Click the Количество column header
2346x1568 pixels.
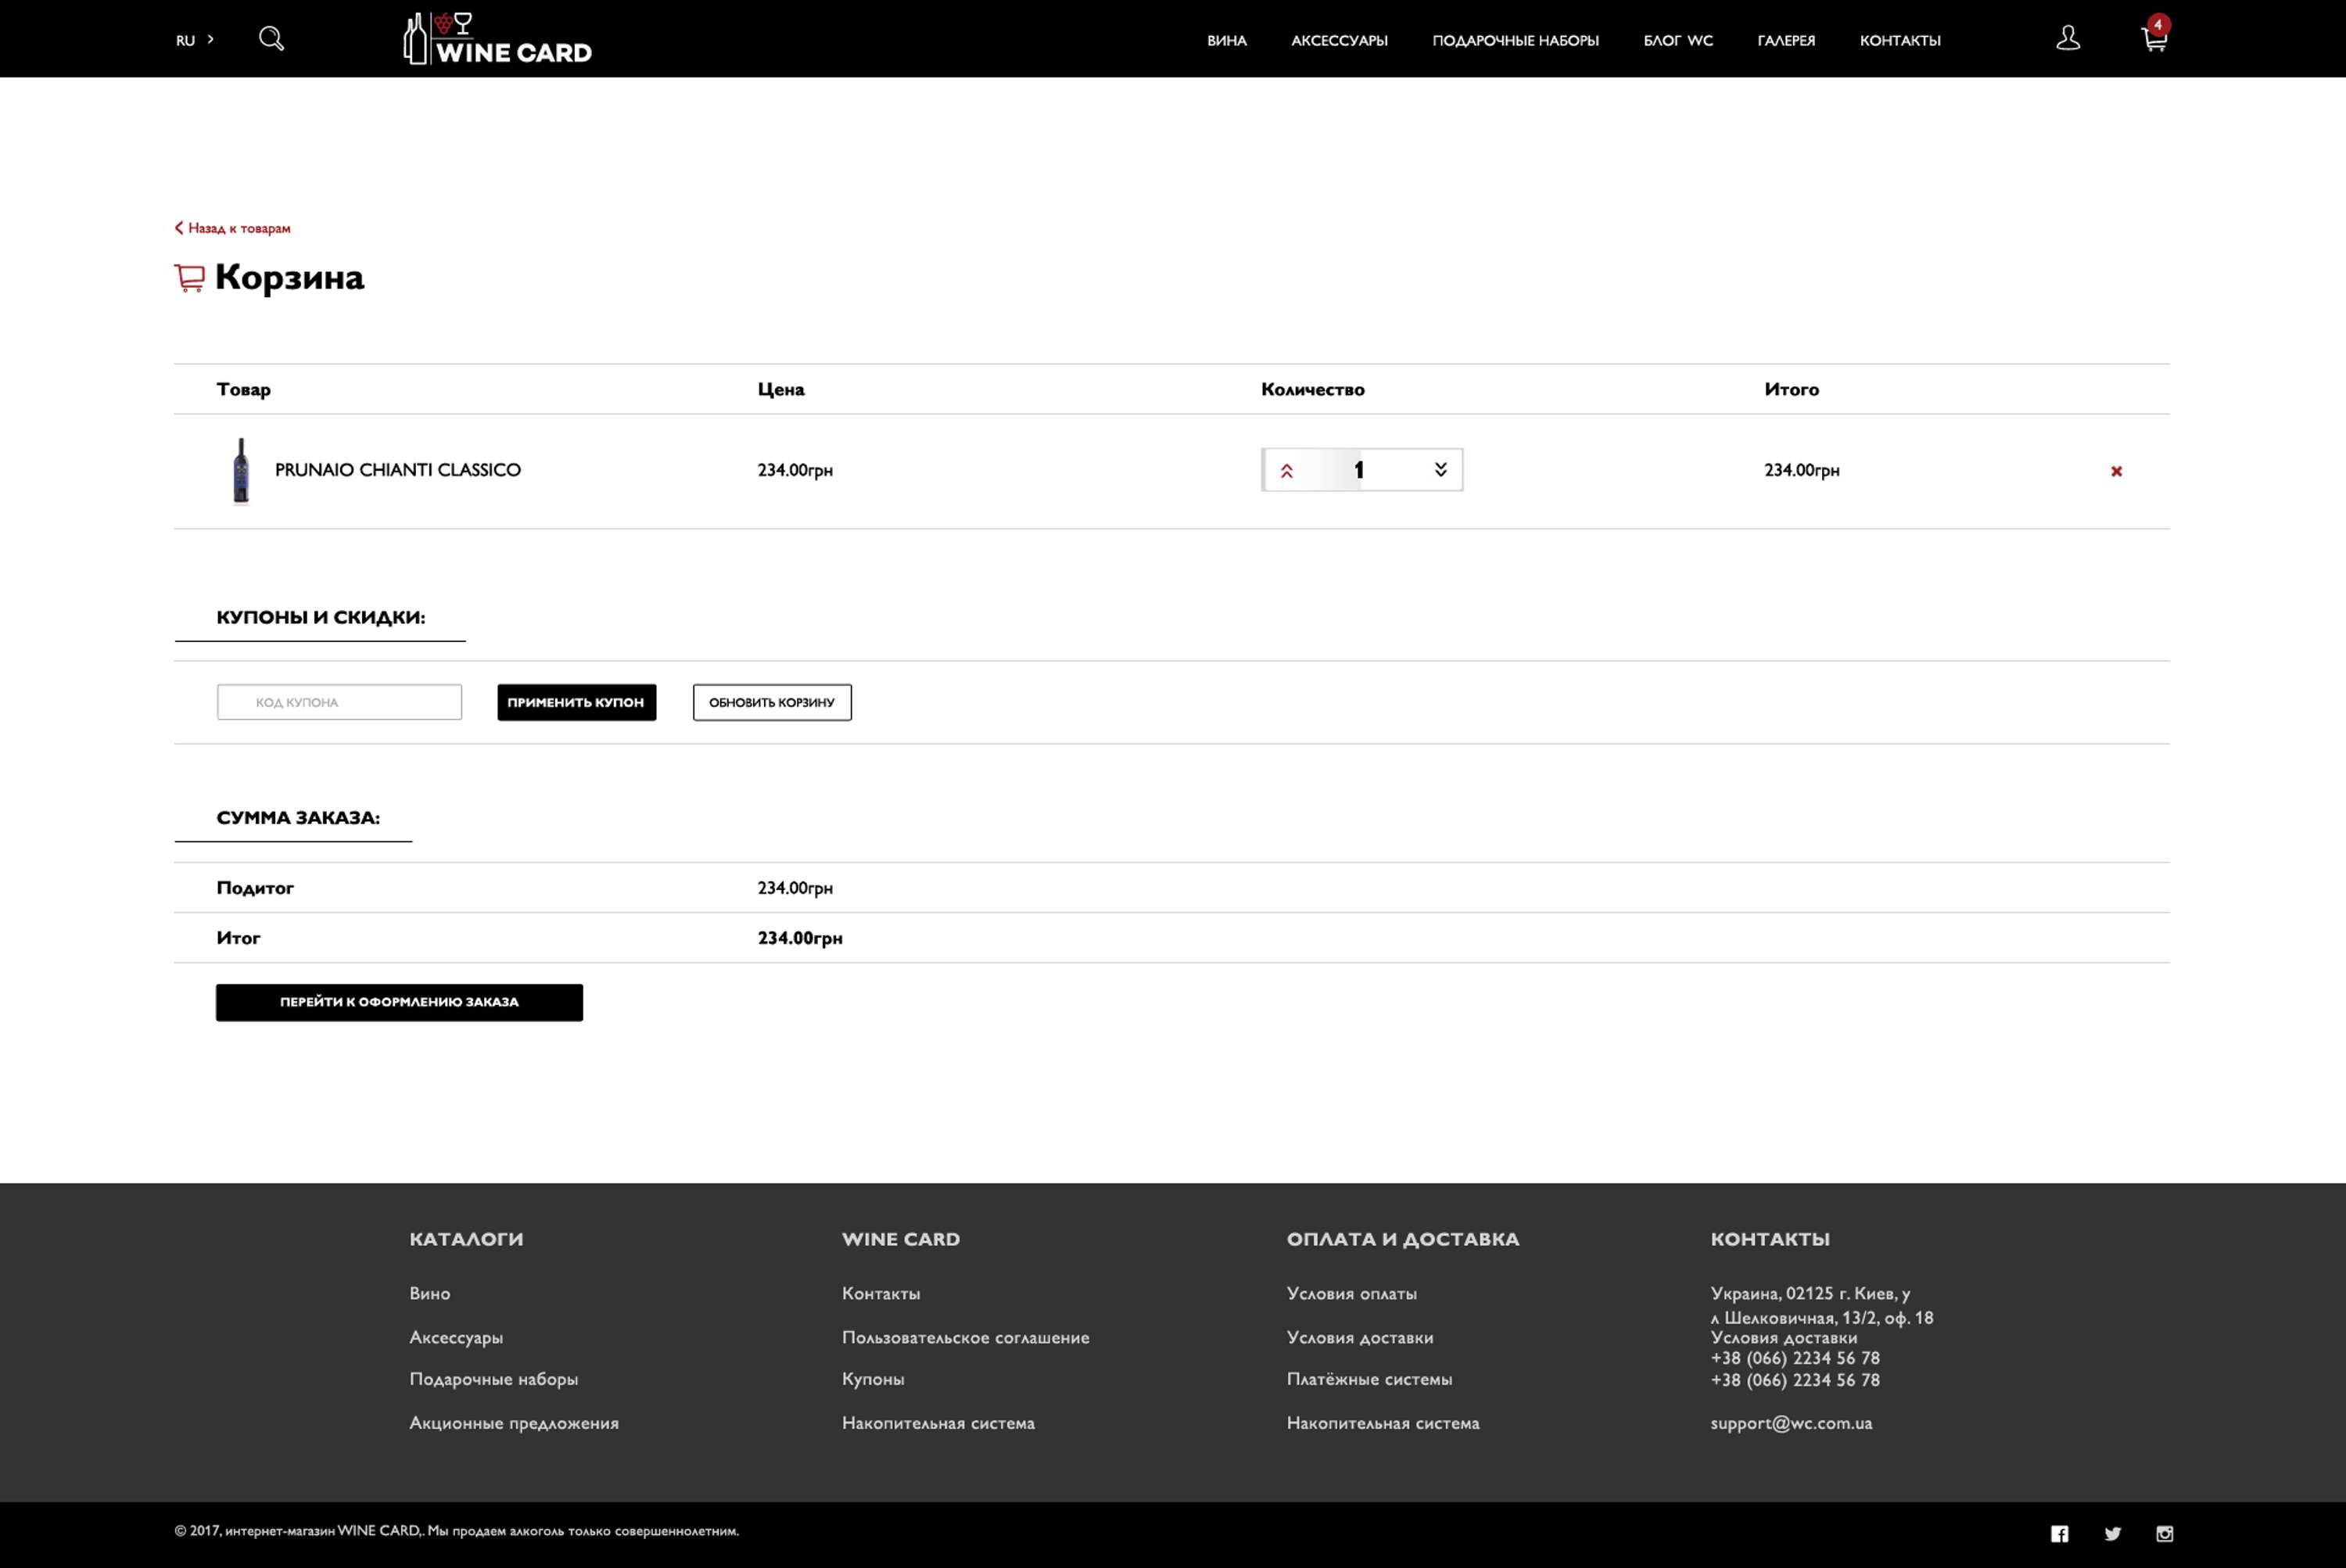1313,389
